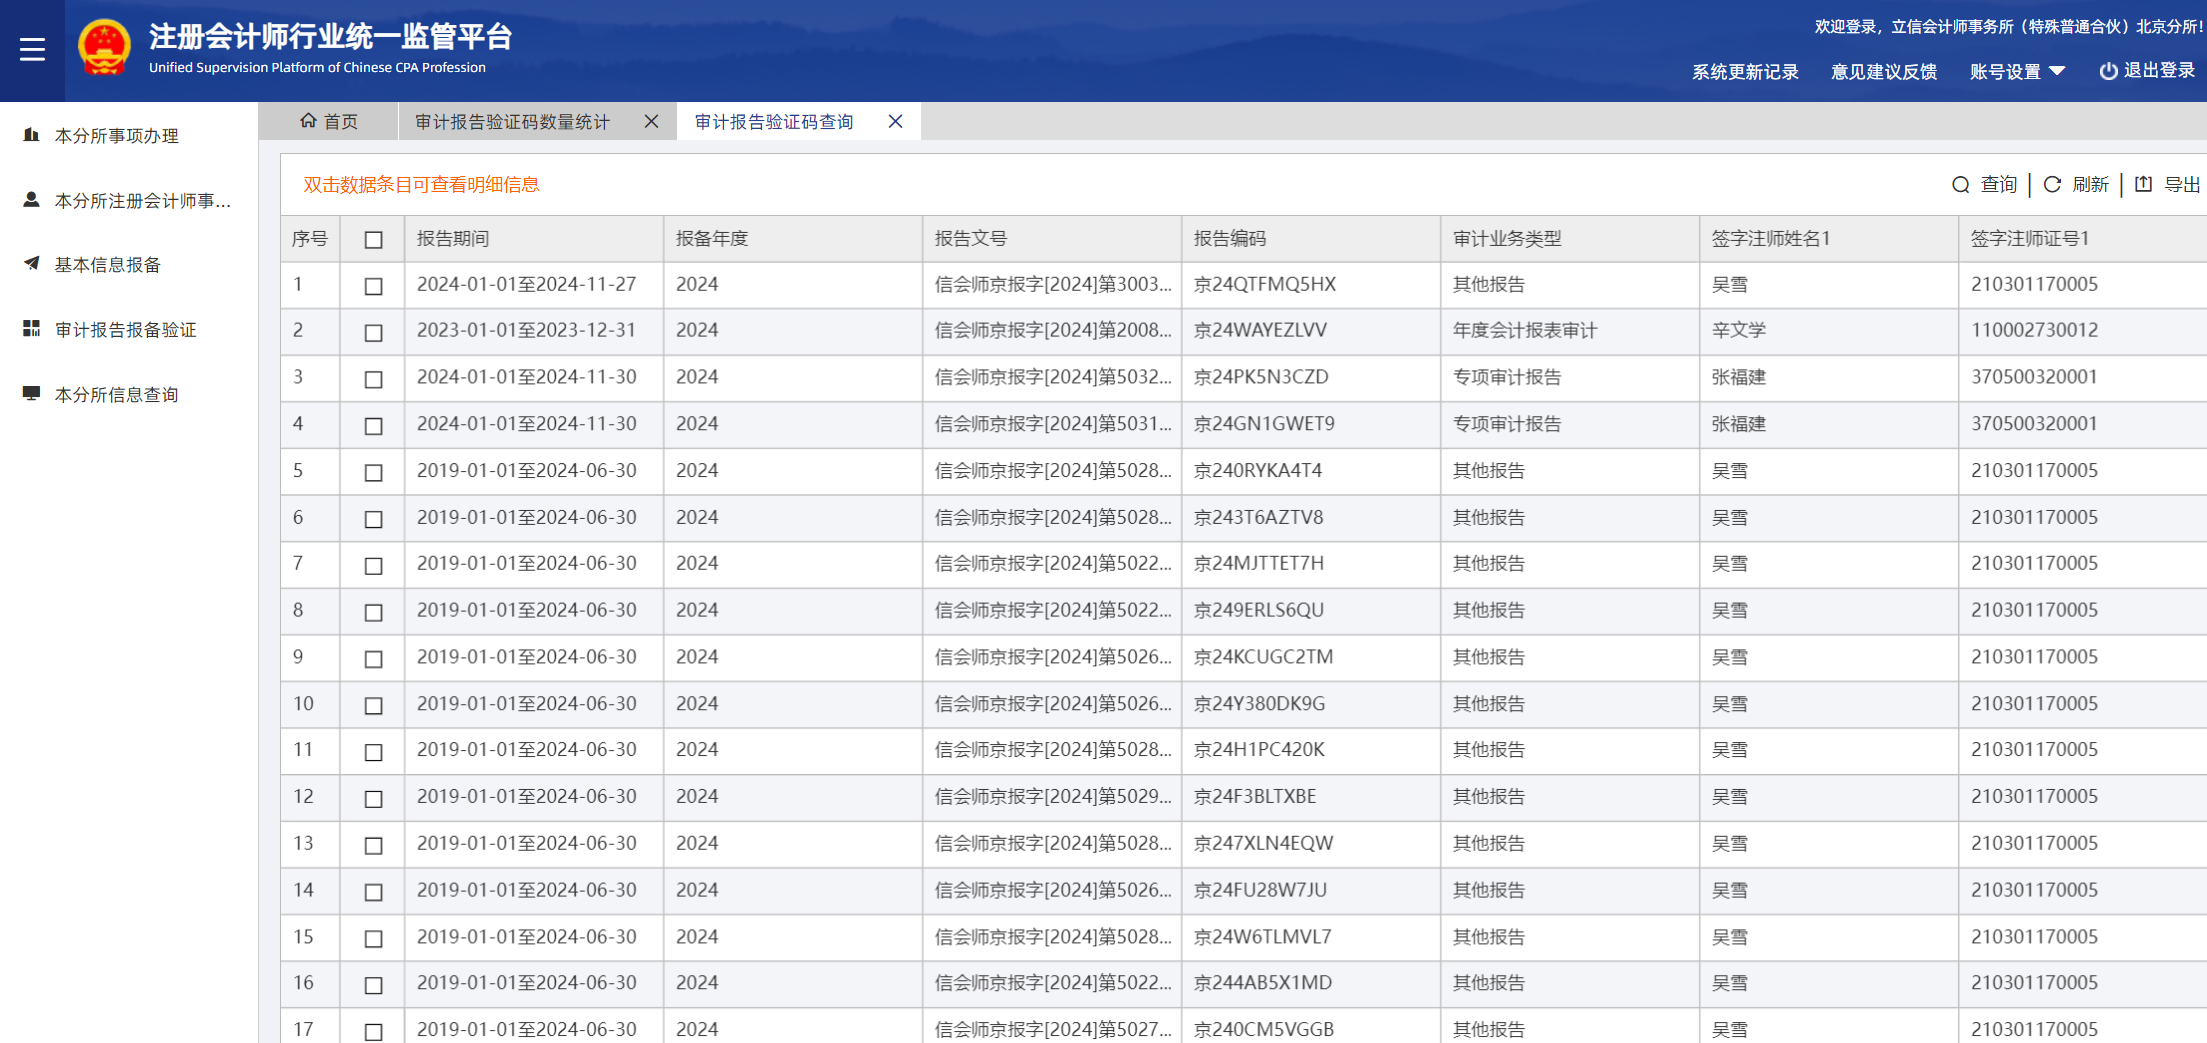Screen dimensions: 2207x1043
Task: Click the national emblem logo
Action: 104,48
